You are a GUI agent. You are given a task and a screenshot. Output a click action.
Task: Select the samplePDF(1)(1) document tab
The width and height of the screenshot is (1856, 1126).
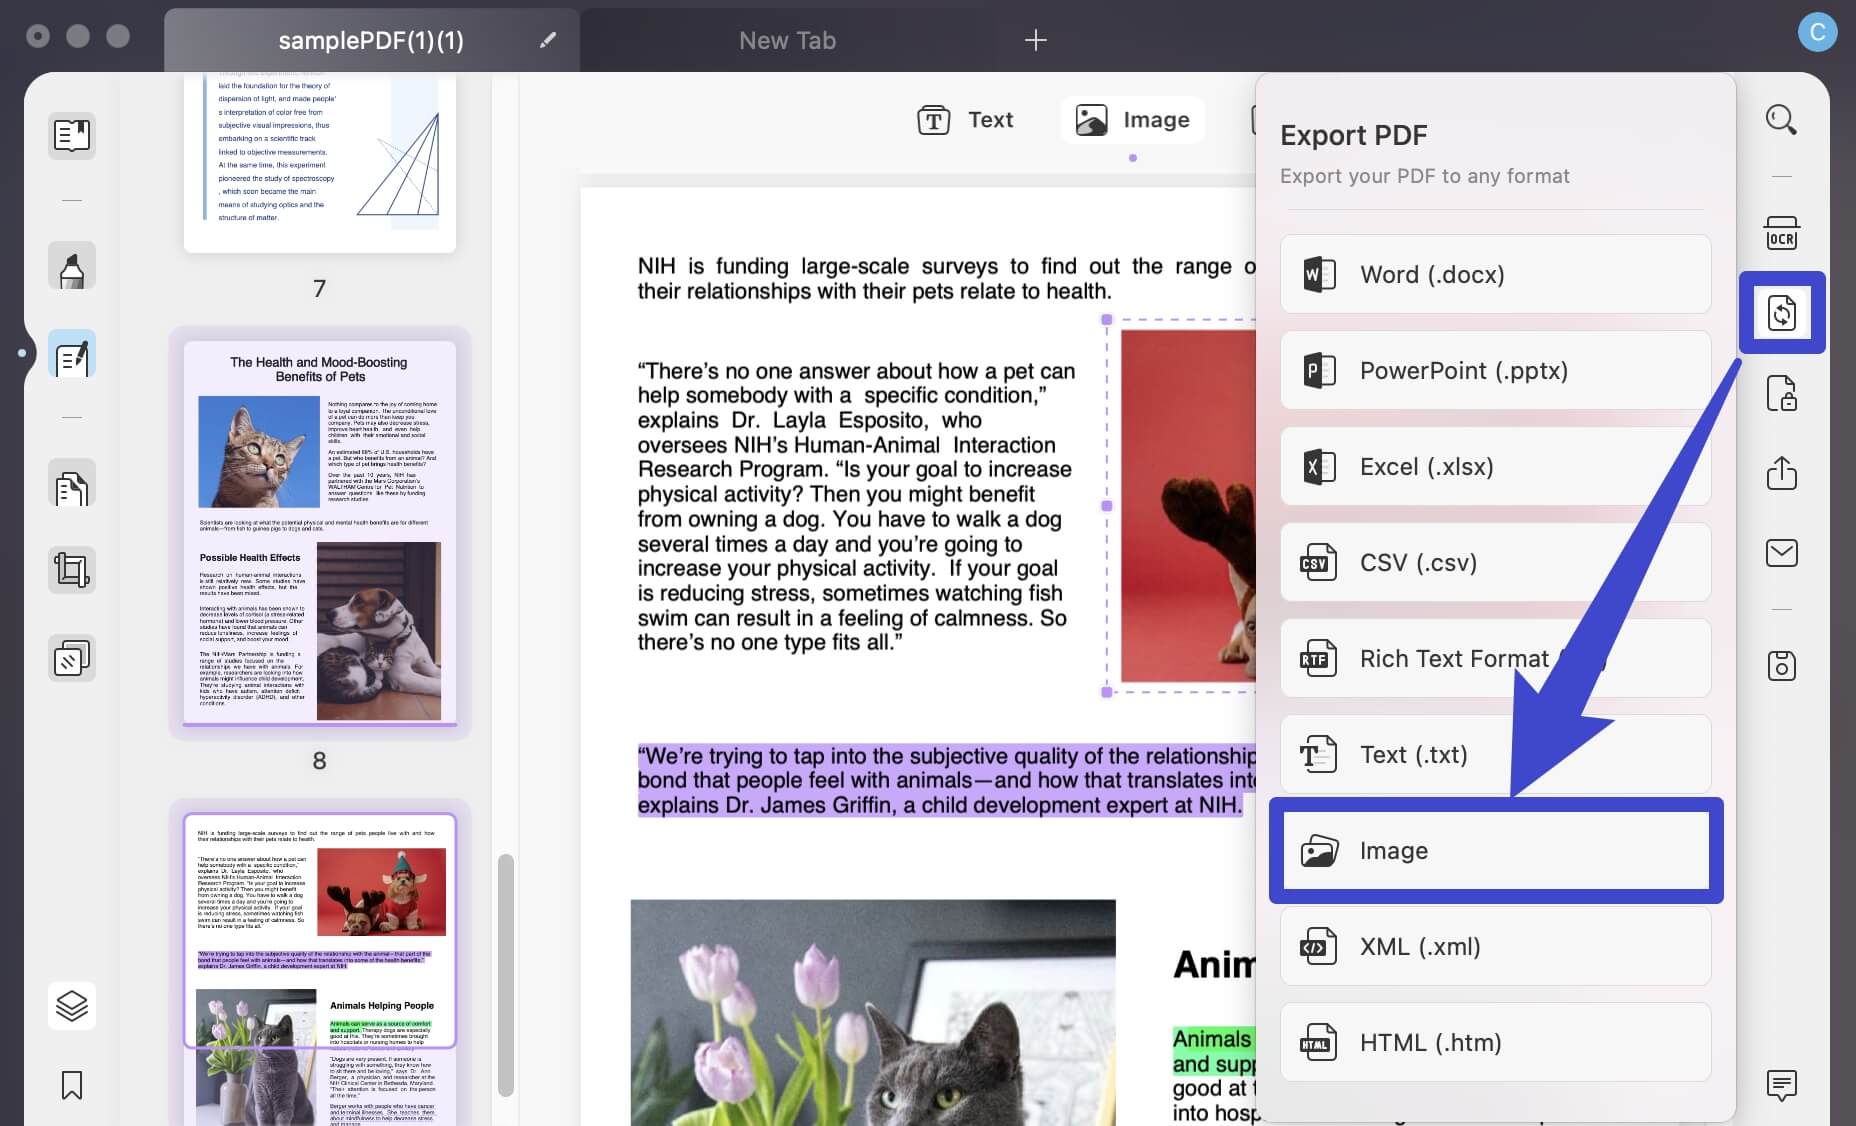pyautogui.click(x=372, y=40)
